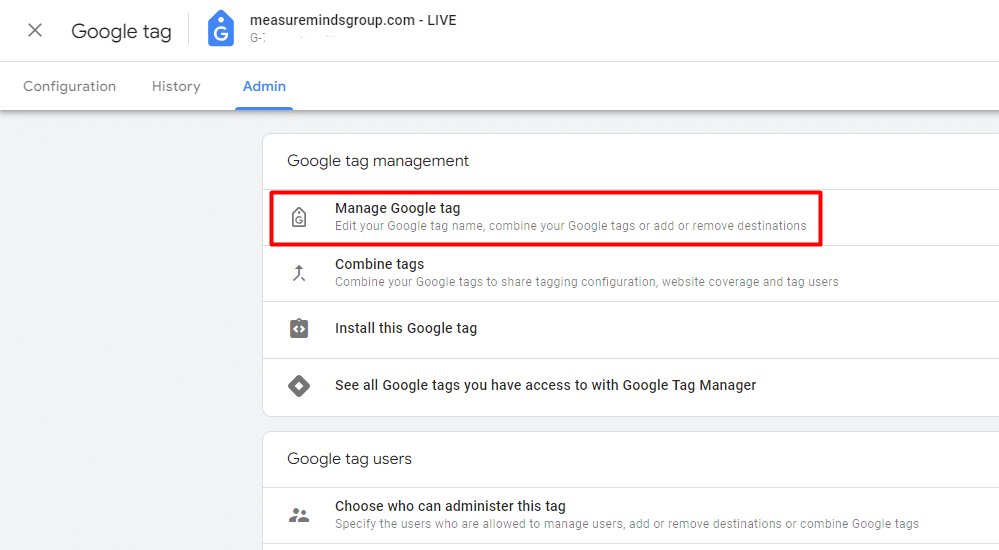Click the Combine tags merge arrow icon
The width and height of the screenshot is (999, 550).
[299, 273]
